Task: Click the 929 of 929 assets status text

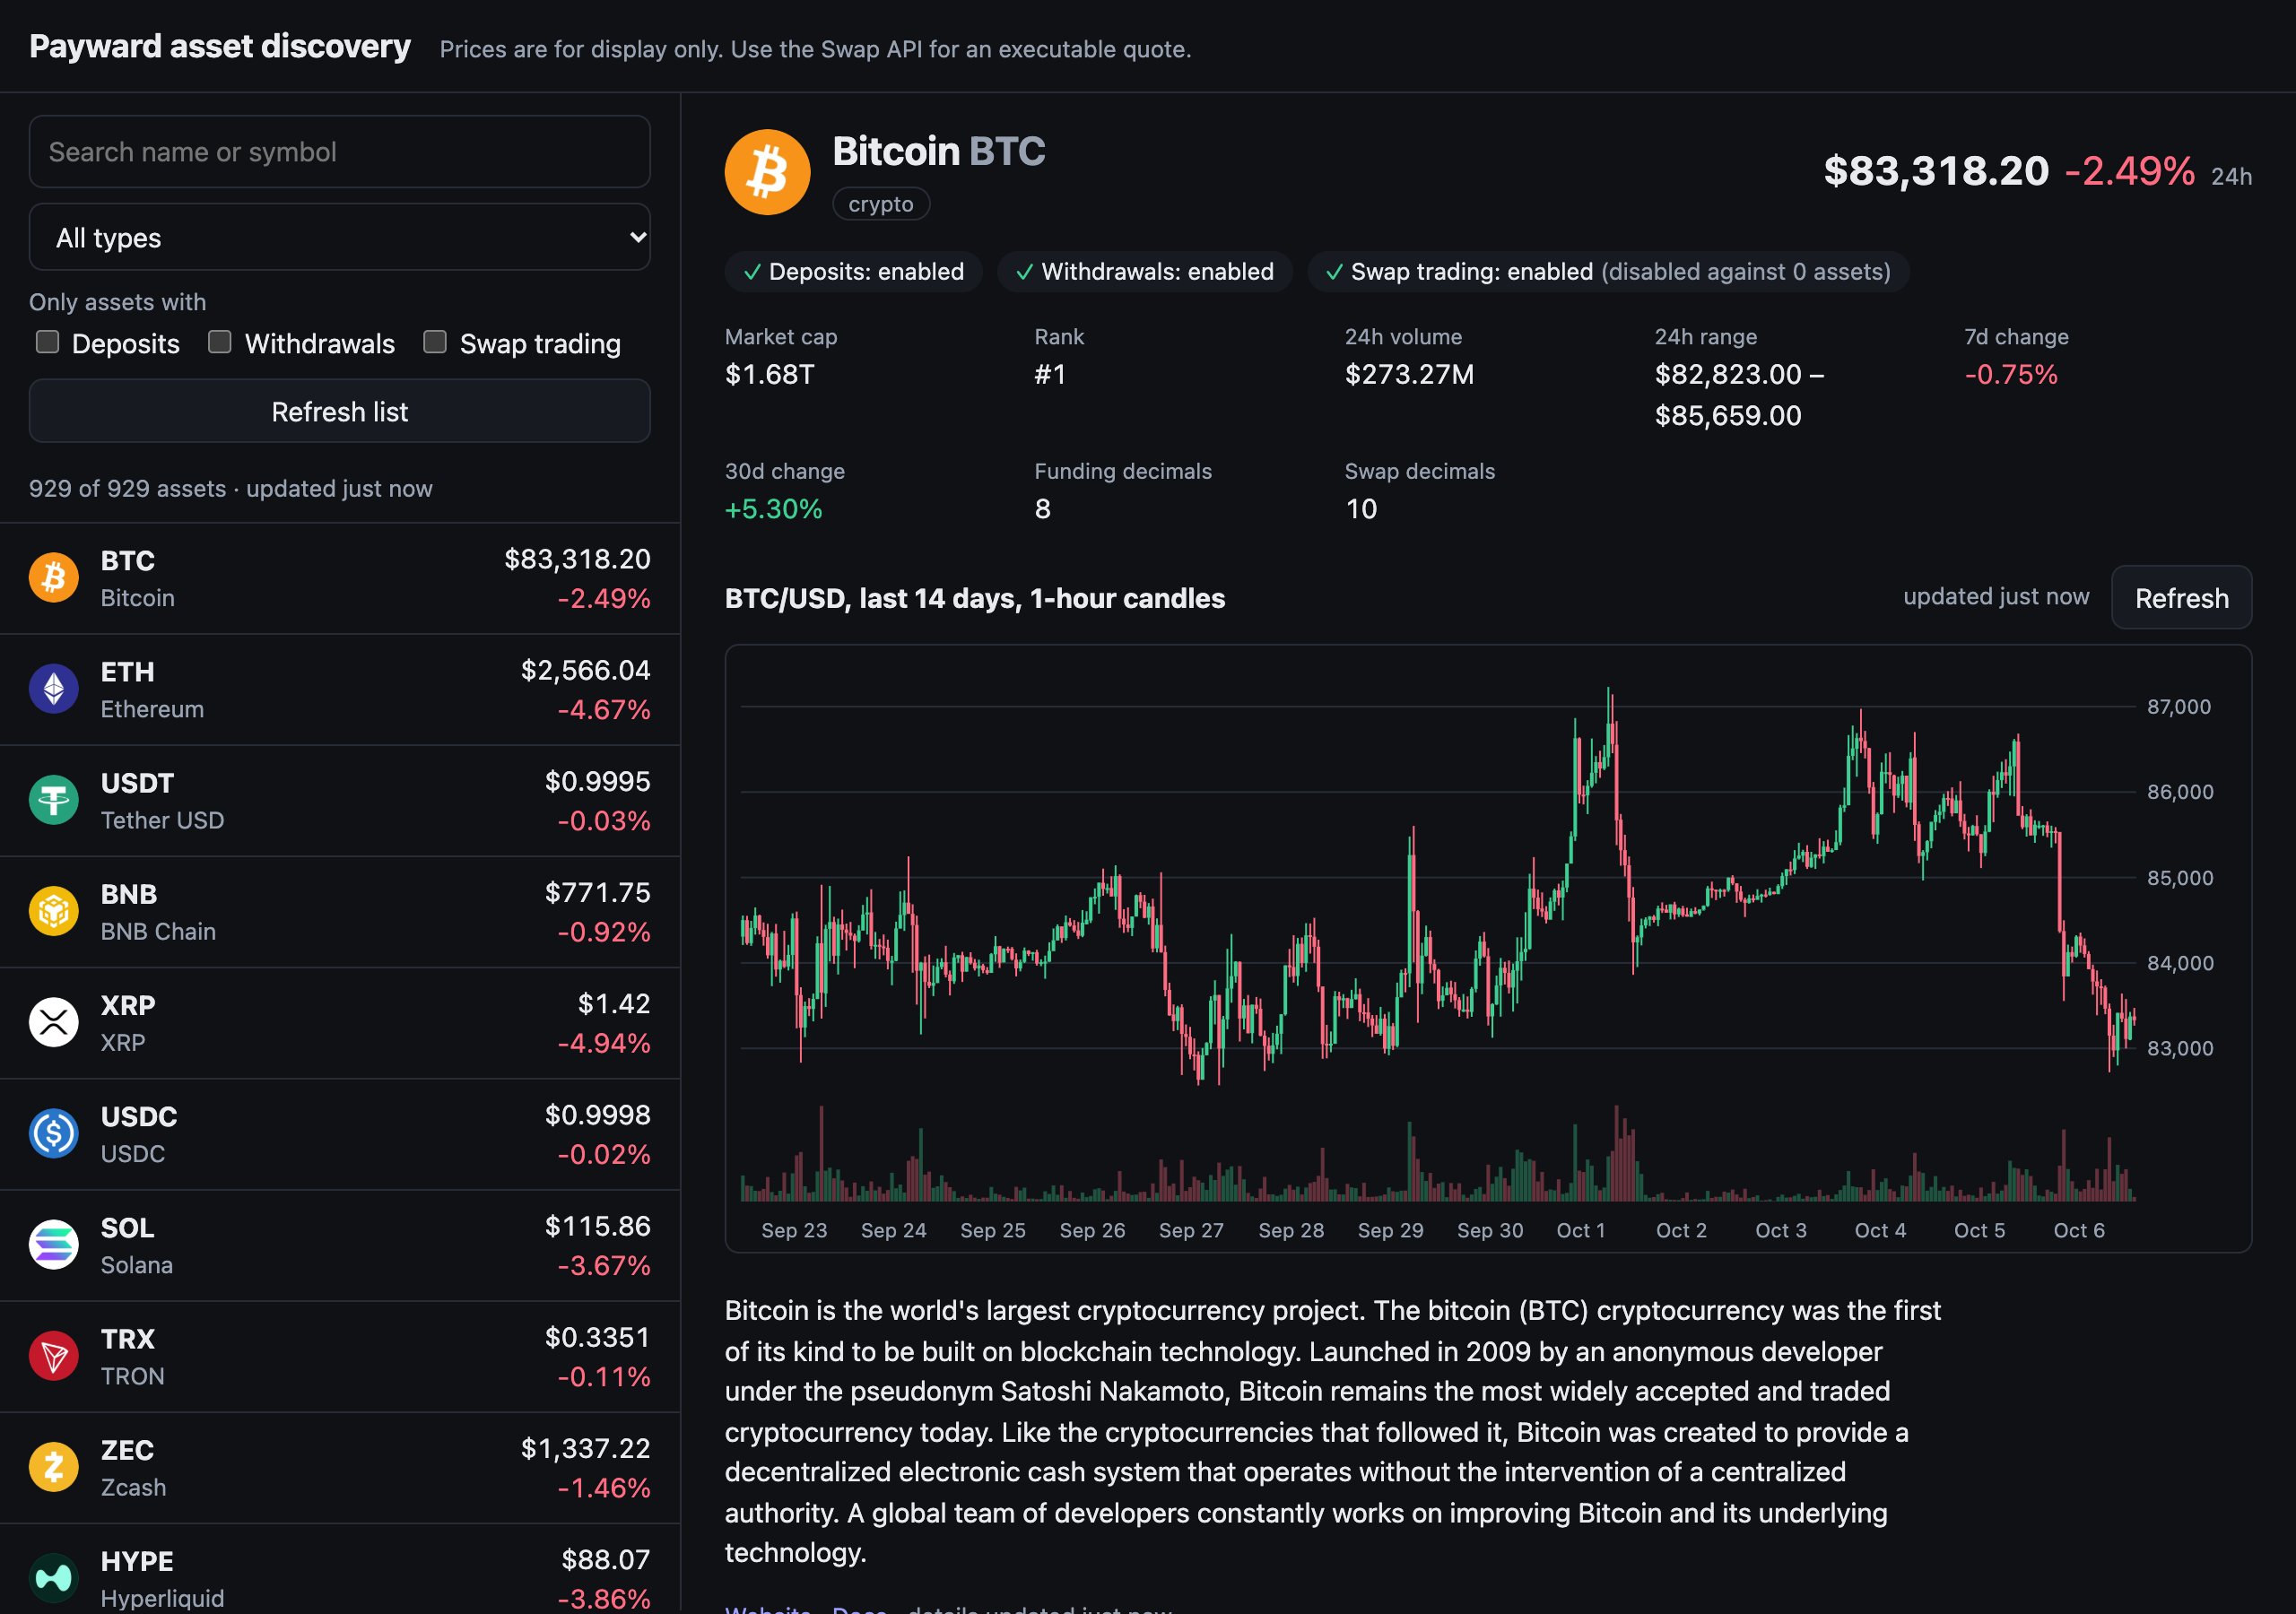Action: 231,489
